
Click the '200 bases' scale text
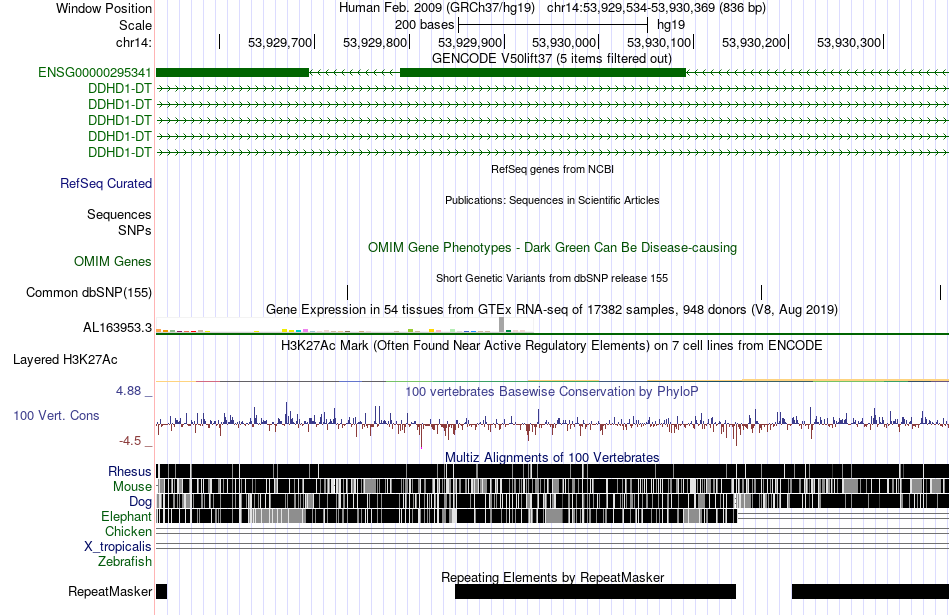pos(424,25)
